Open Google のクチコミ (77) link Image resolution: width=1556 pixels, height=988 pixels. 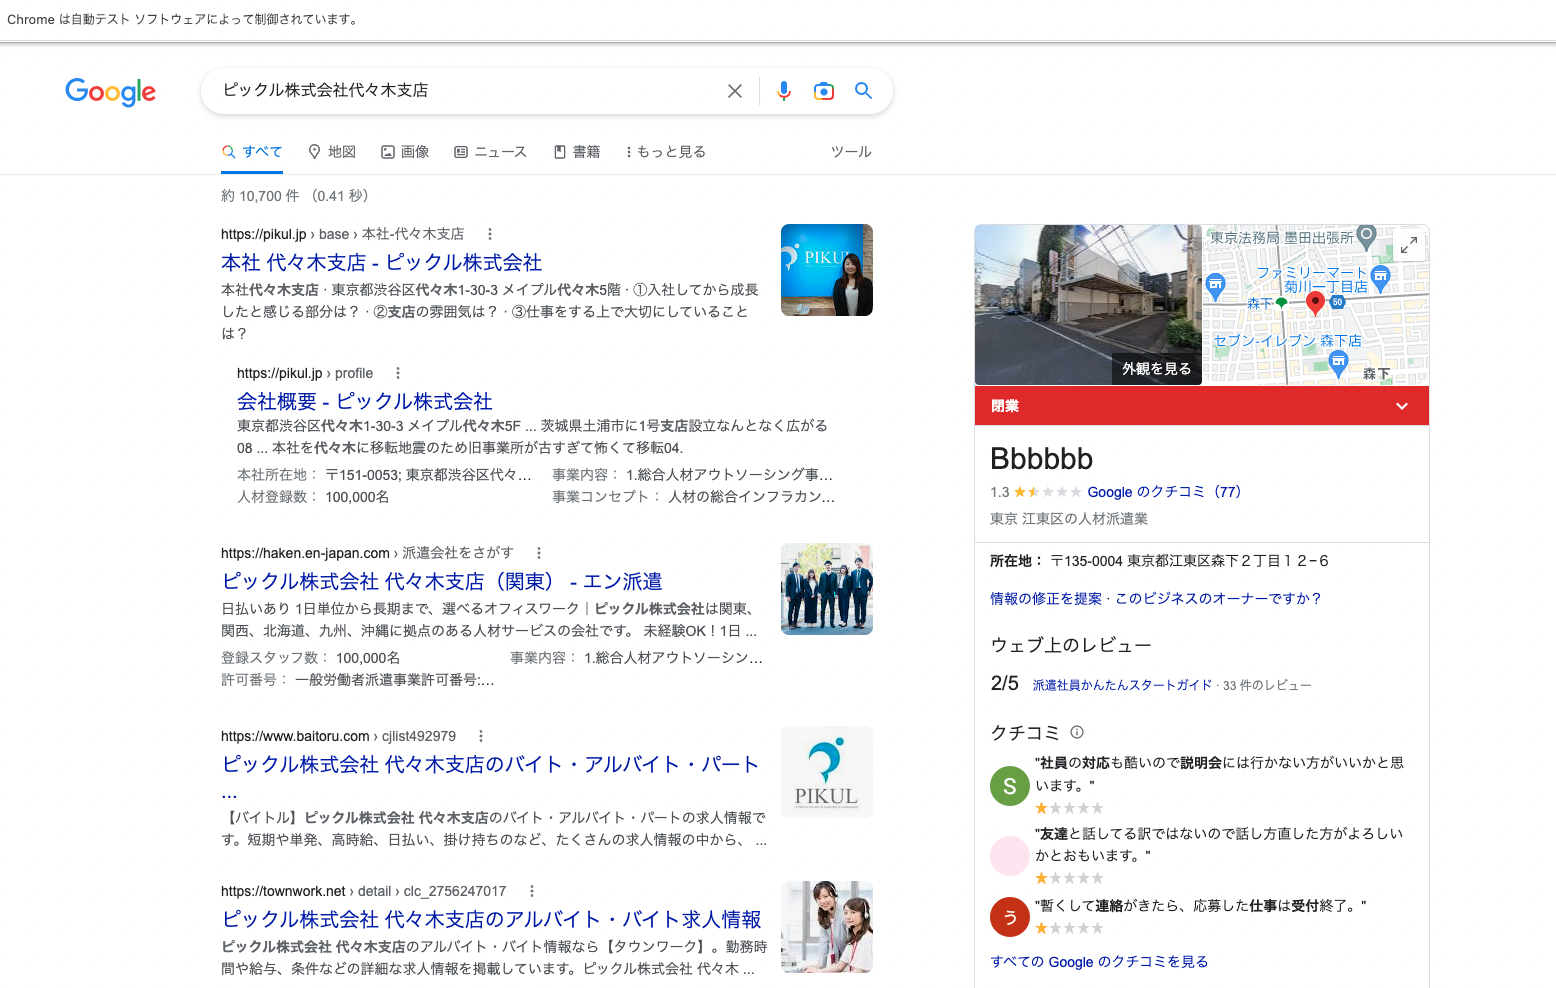1164,492
